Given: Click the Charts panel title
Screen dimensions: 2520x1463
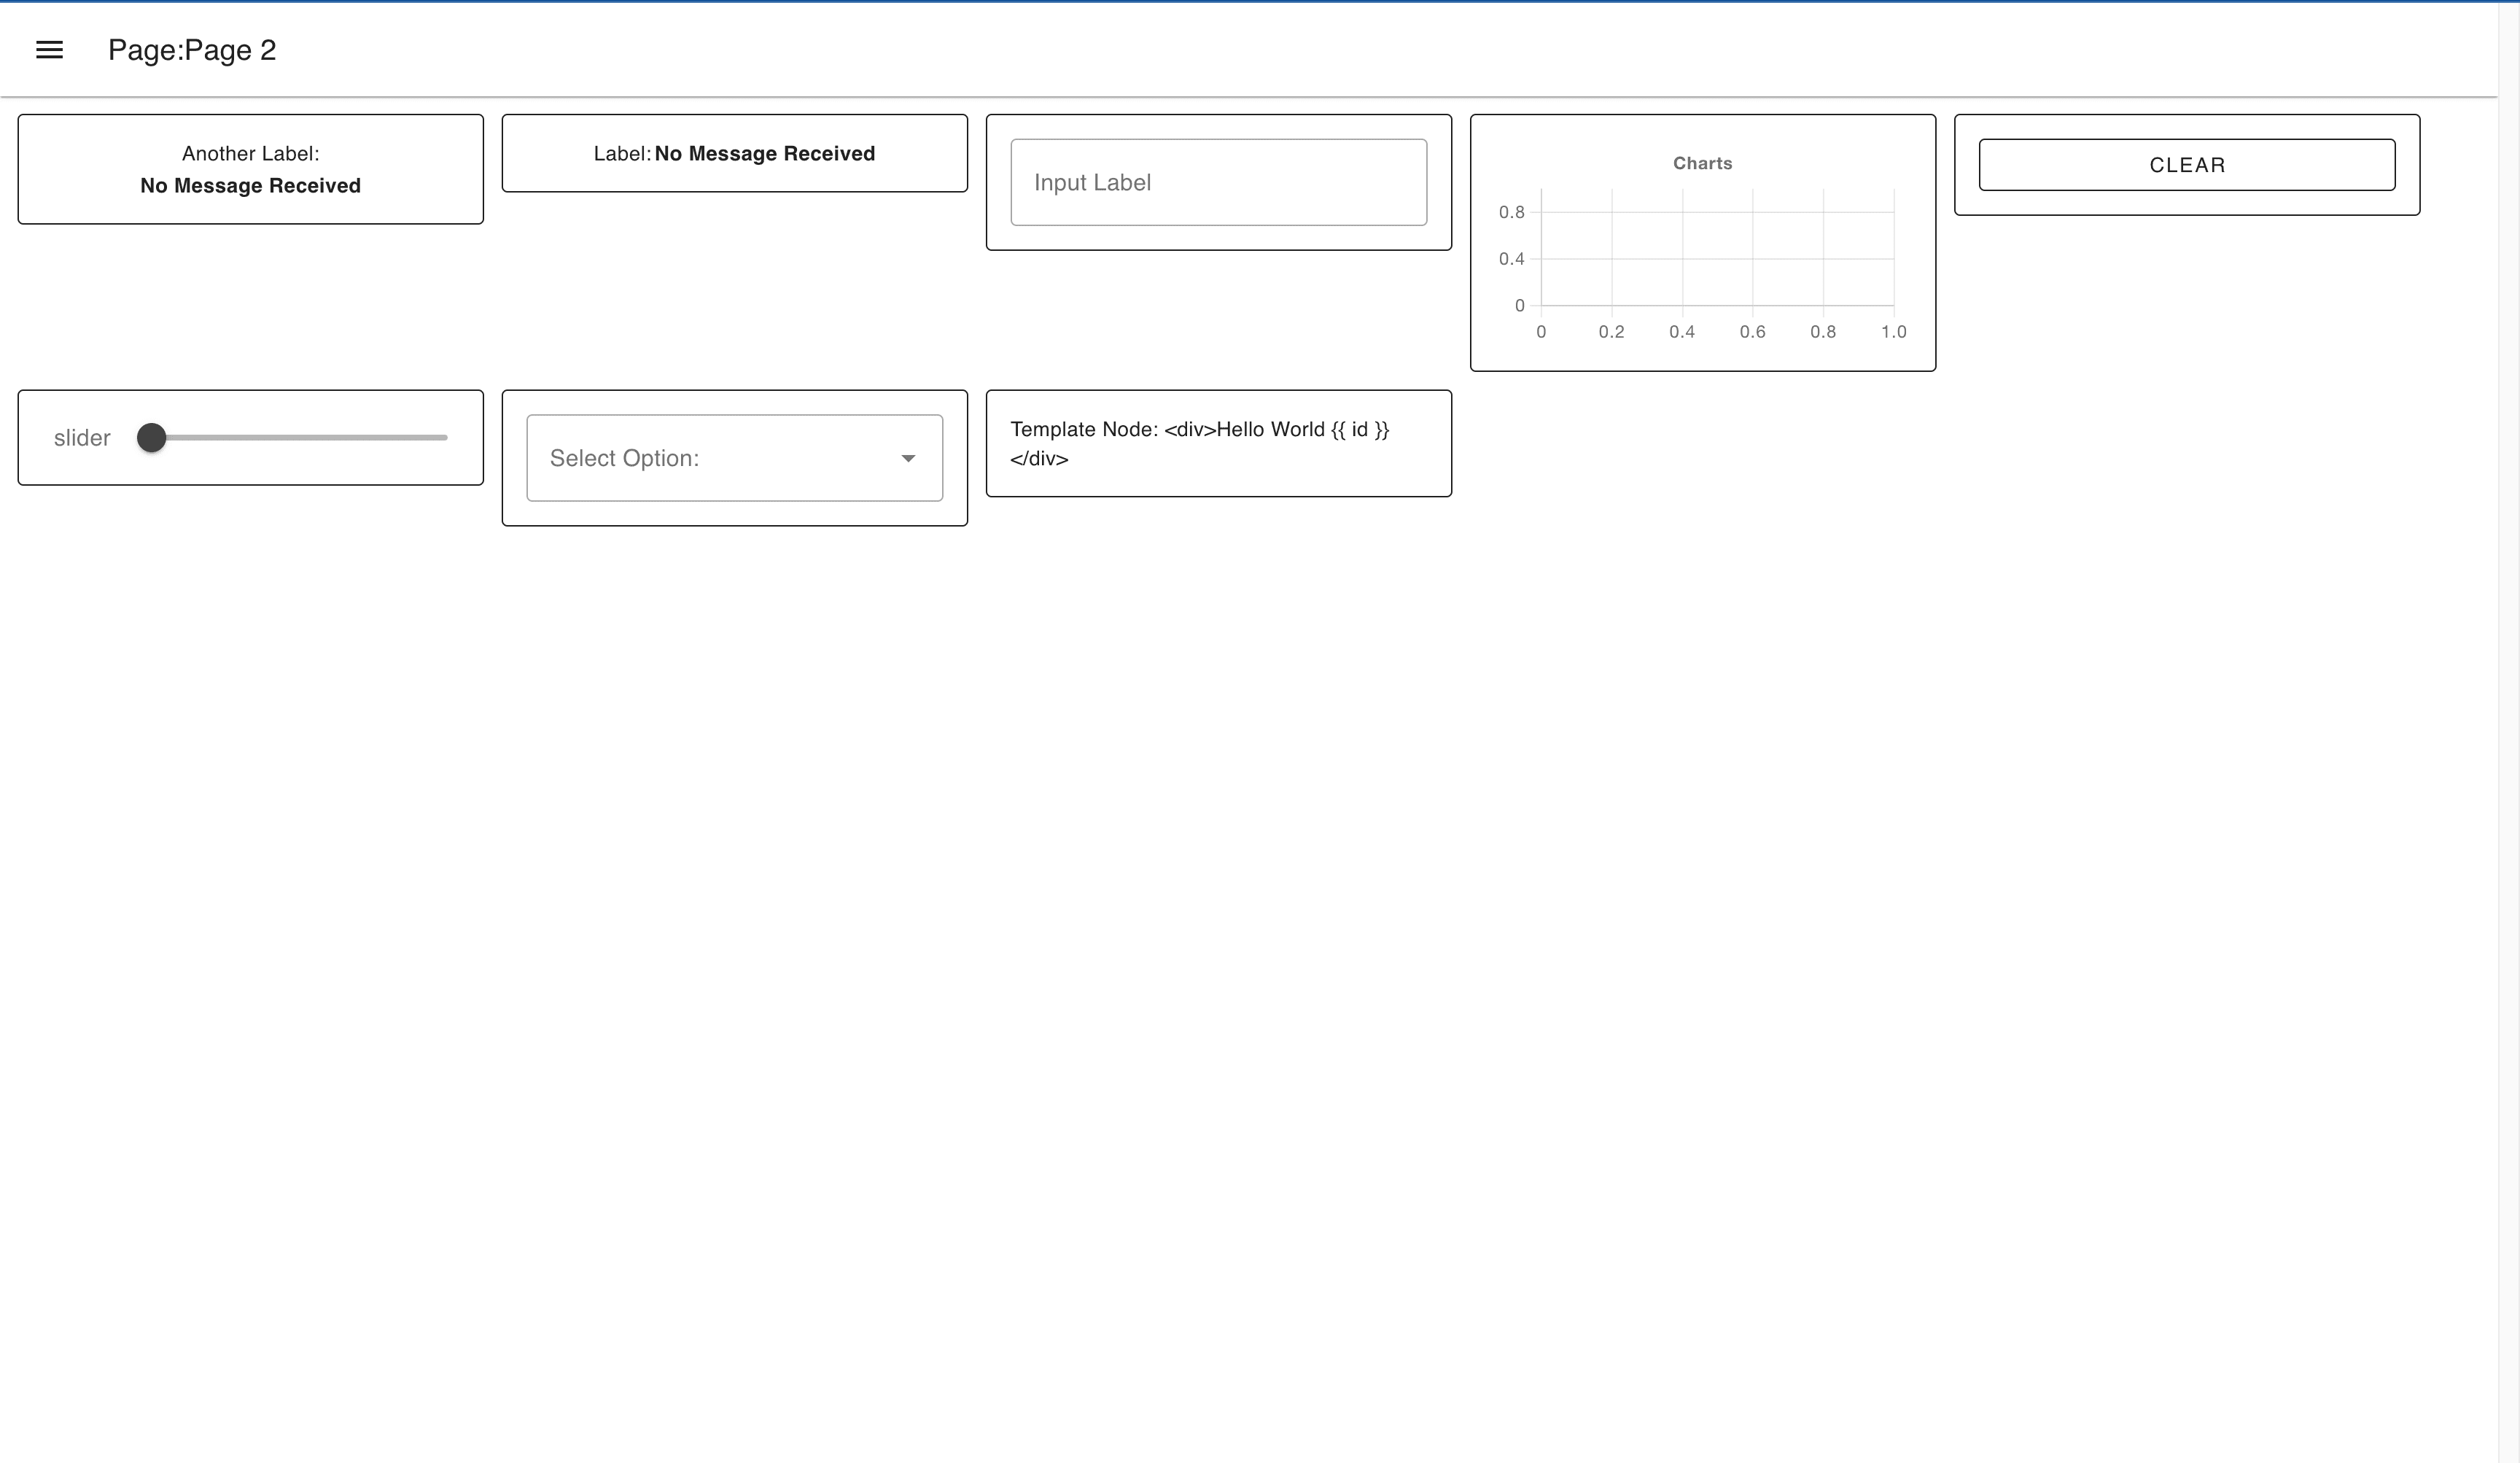Looking at the screenshot, I should coord(1703,163).
